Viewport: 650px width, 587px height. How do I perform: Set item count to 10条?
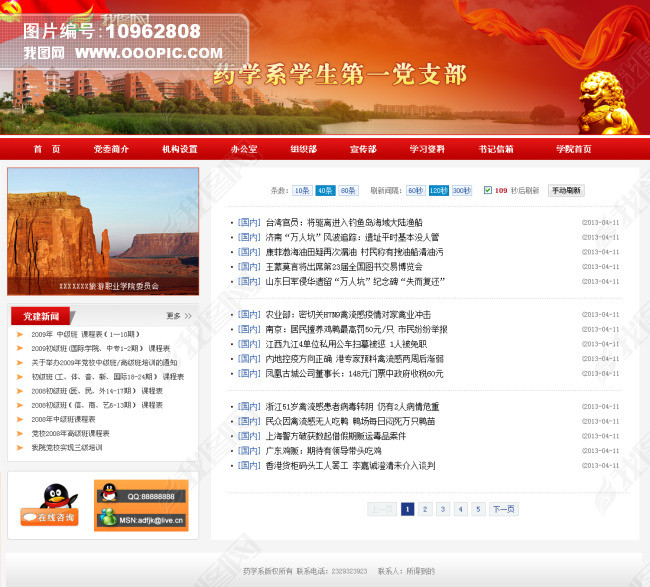(x=302, y=190)
